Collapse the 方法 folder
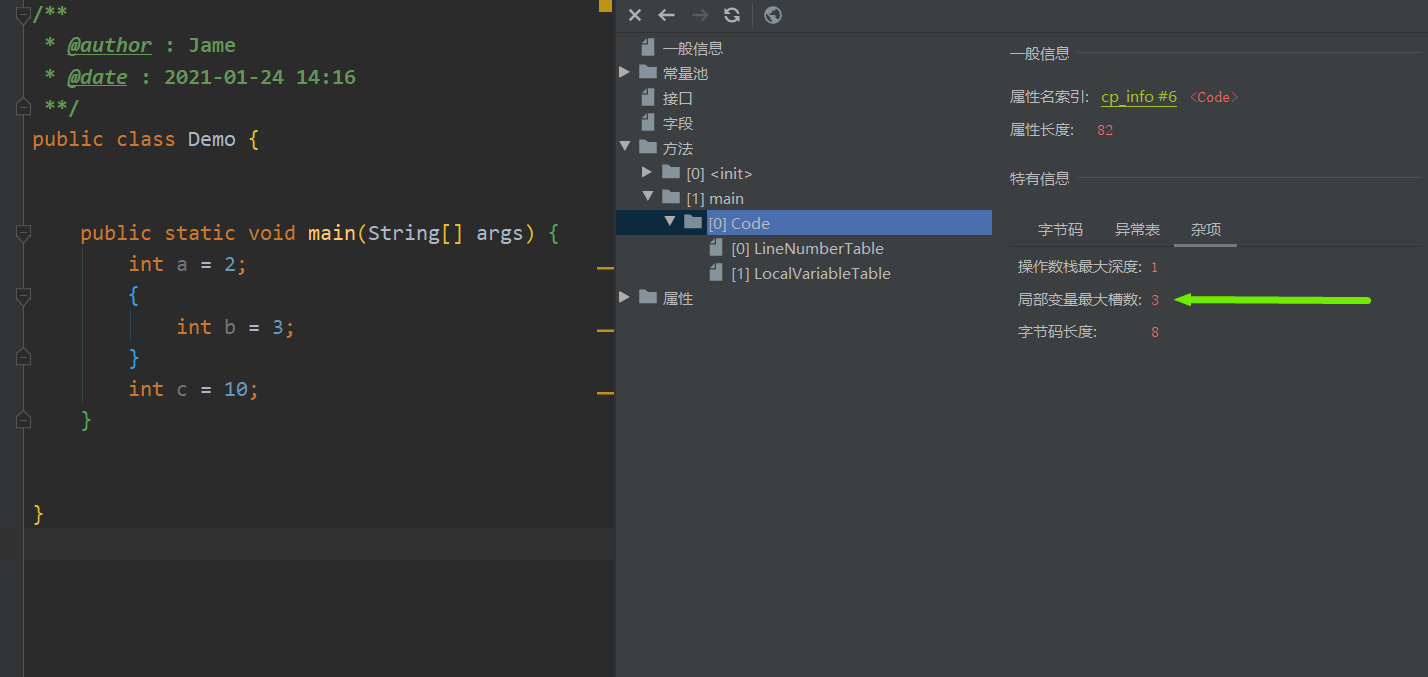This screenshot has height=677, width=1428. coord(624,147)
